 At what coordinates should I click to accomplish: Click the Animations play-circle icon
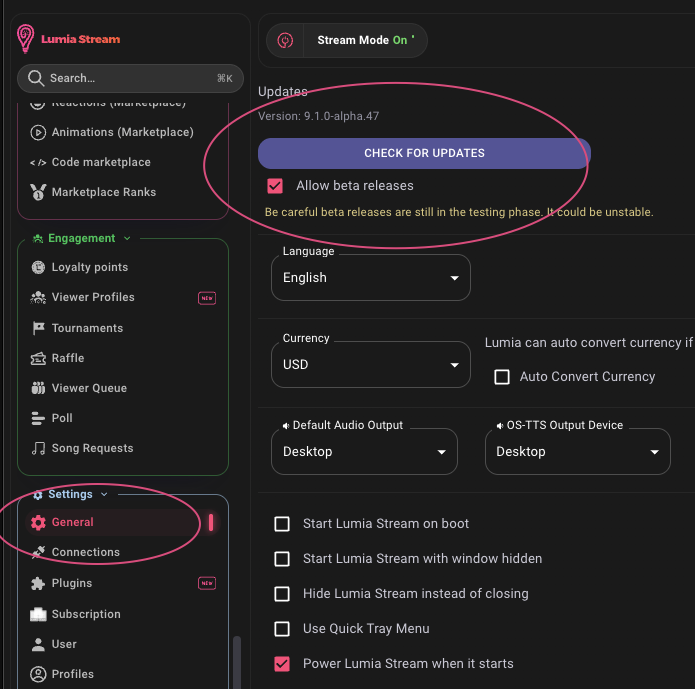coord(38,132)
